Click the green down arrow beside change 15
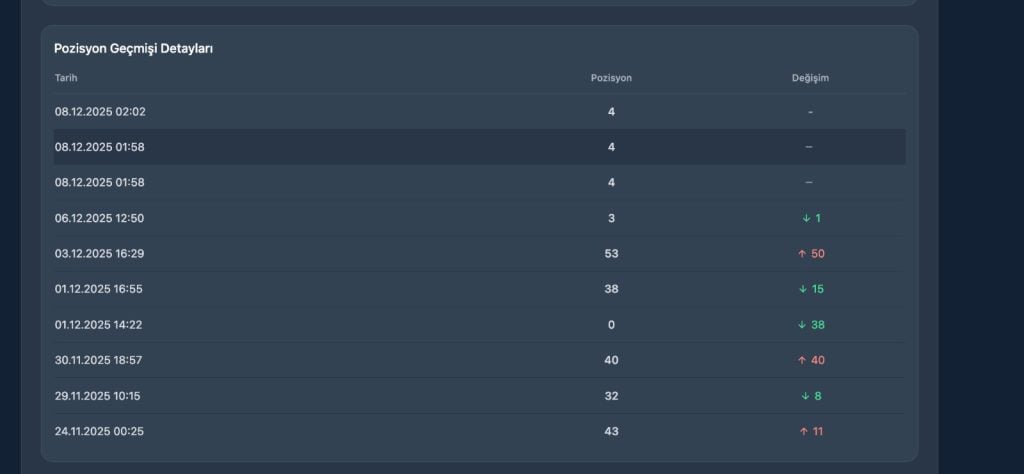 [802, 289]
